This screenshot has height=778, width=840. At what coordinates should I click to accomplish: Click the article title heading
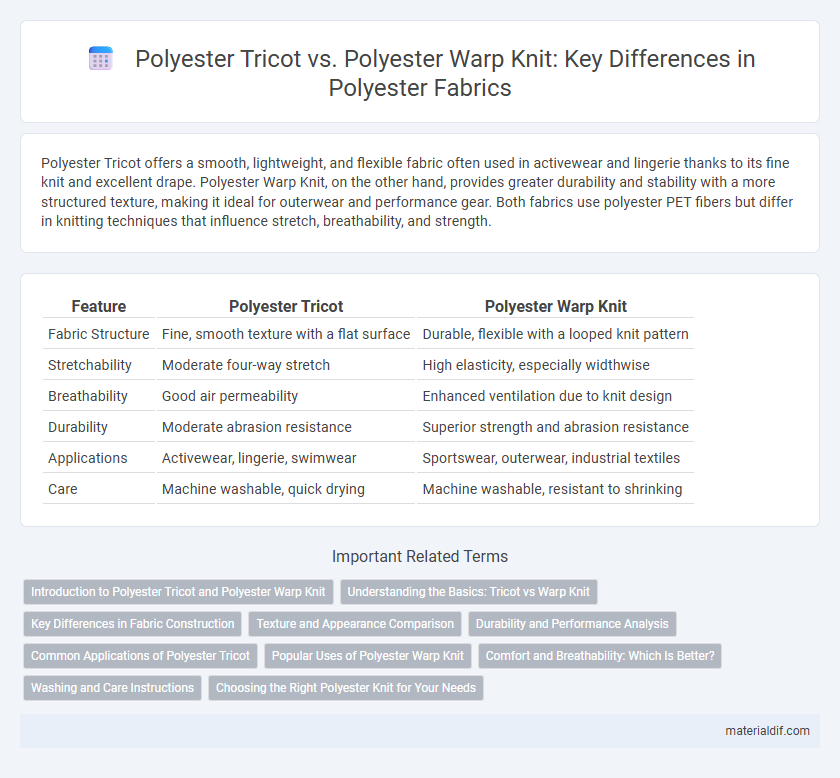tap(445, 73)
